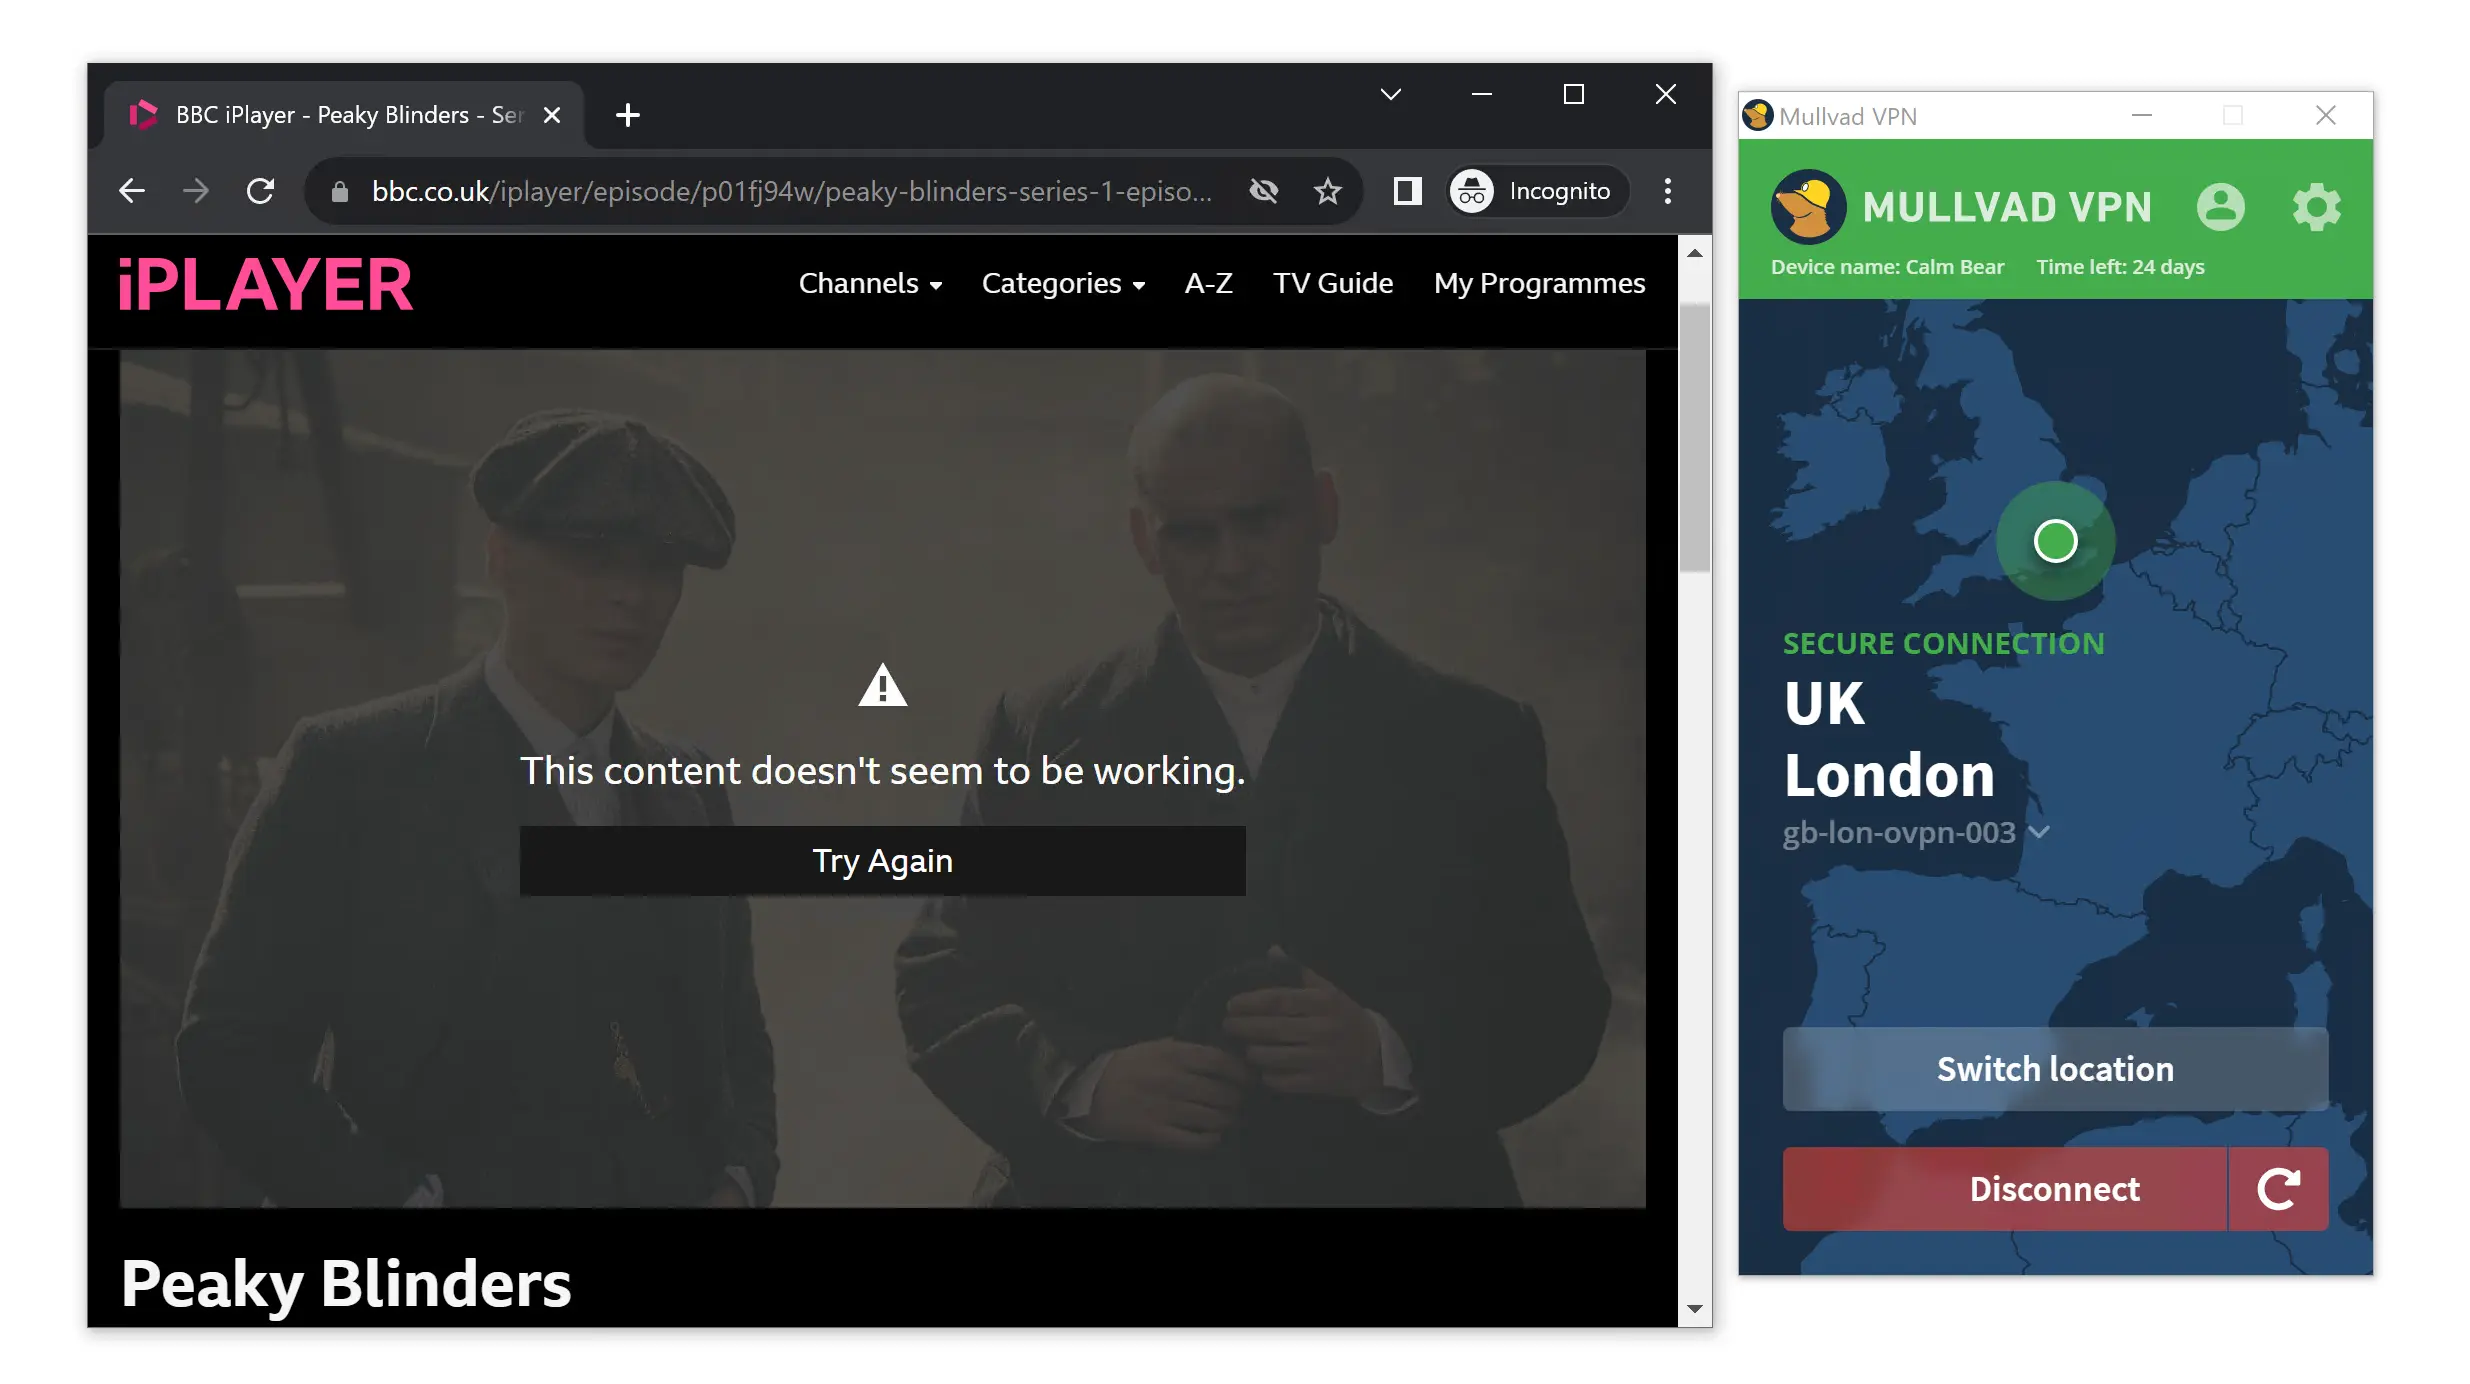Click the BBC iPlayer logo

coord(265,283)
